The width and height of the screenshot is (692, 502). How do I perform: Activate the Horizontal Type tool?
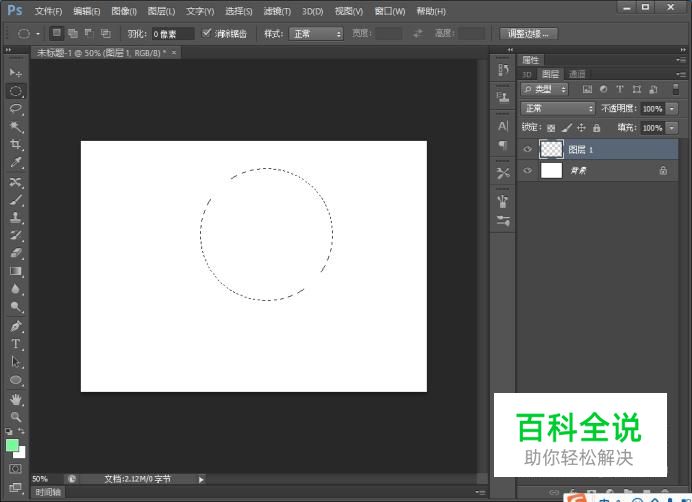tap(16, 344)
